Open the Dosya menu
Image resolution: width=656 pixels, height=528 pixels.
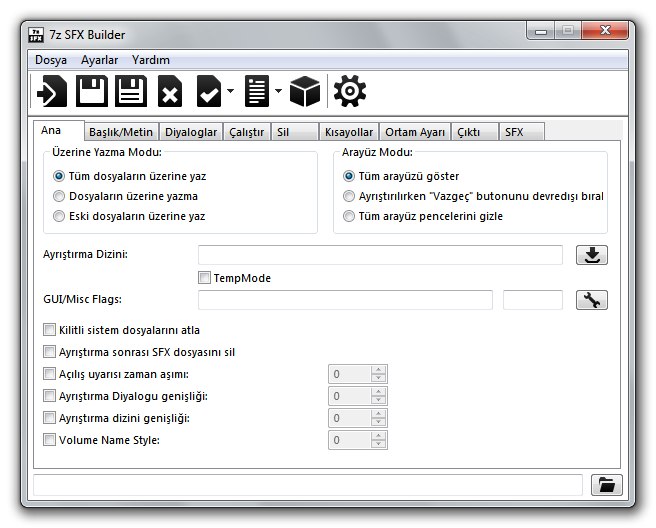coord(51,60)
